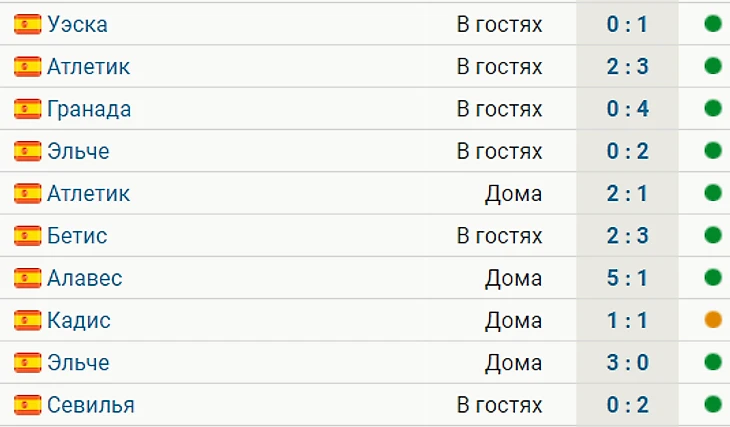Open the 1 : 1 draw score

[627, 320]
